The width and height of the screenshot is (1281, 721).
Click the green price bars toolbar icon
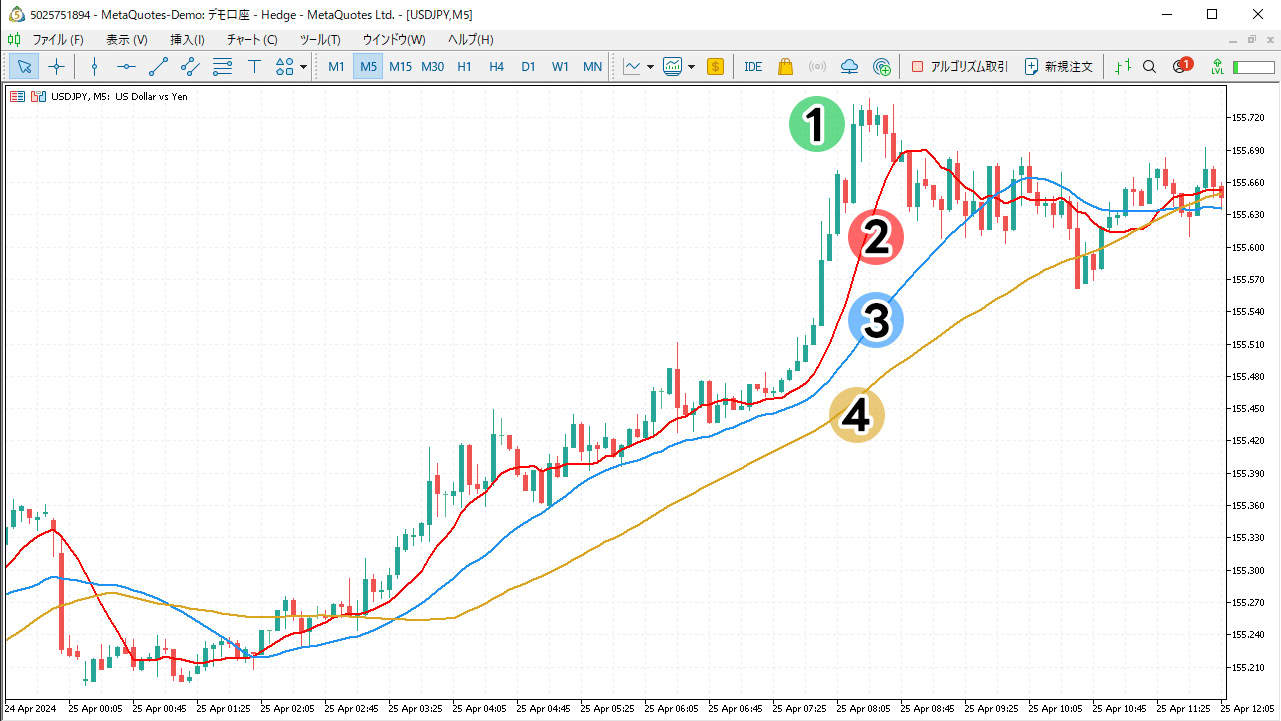[1123, 67]
